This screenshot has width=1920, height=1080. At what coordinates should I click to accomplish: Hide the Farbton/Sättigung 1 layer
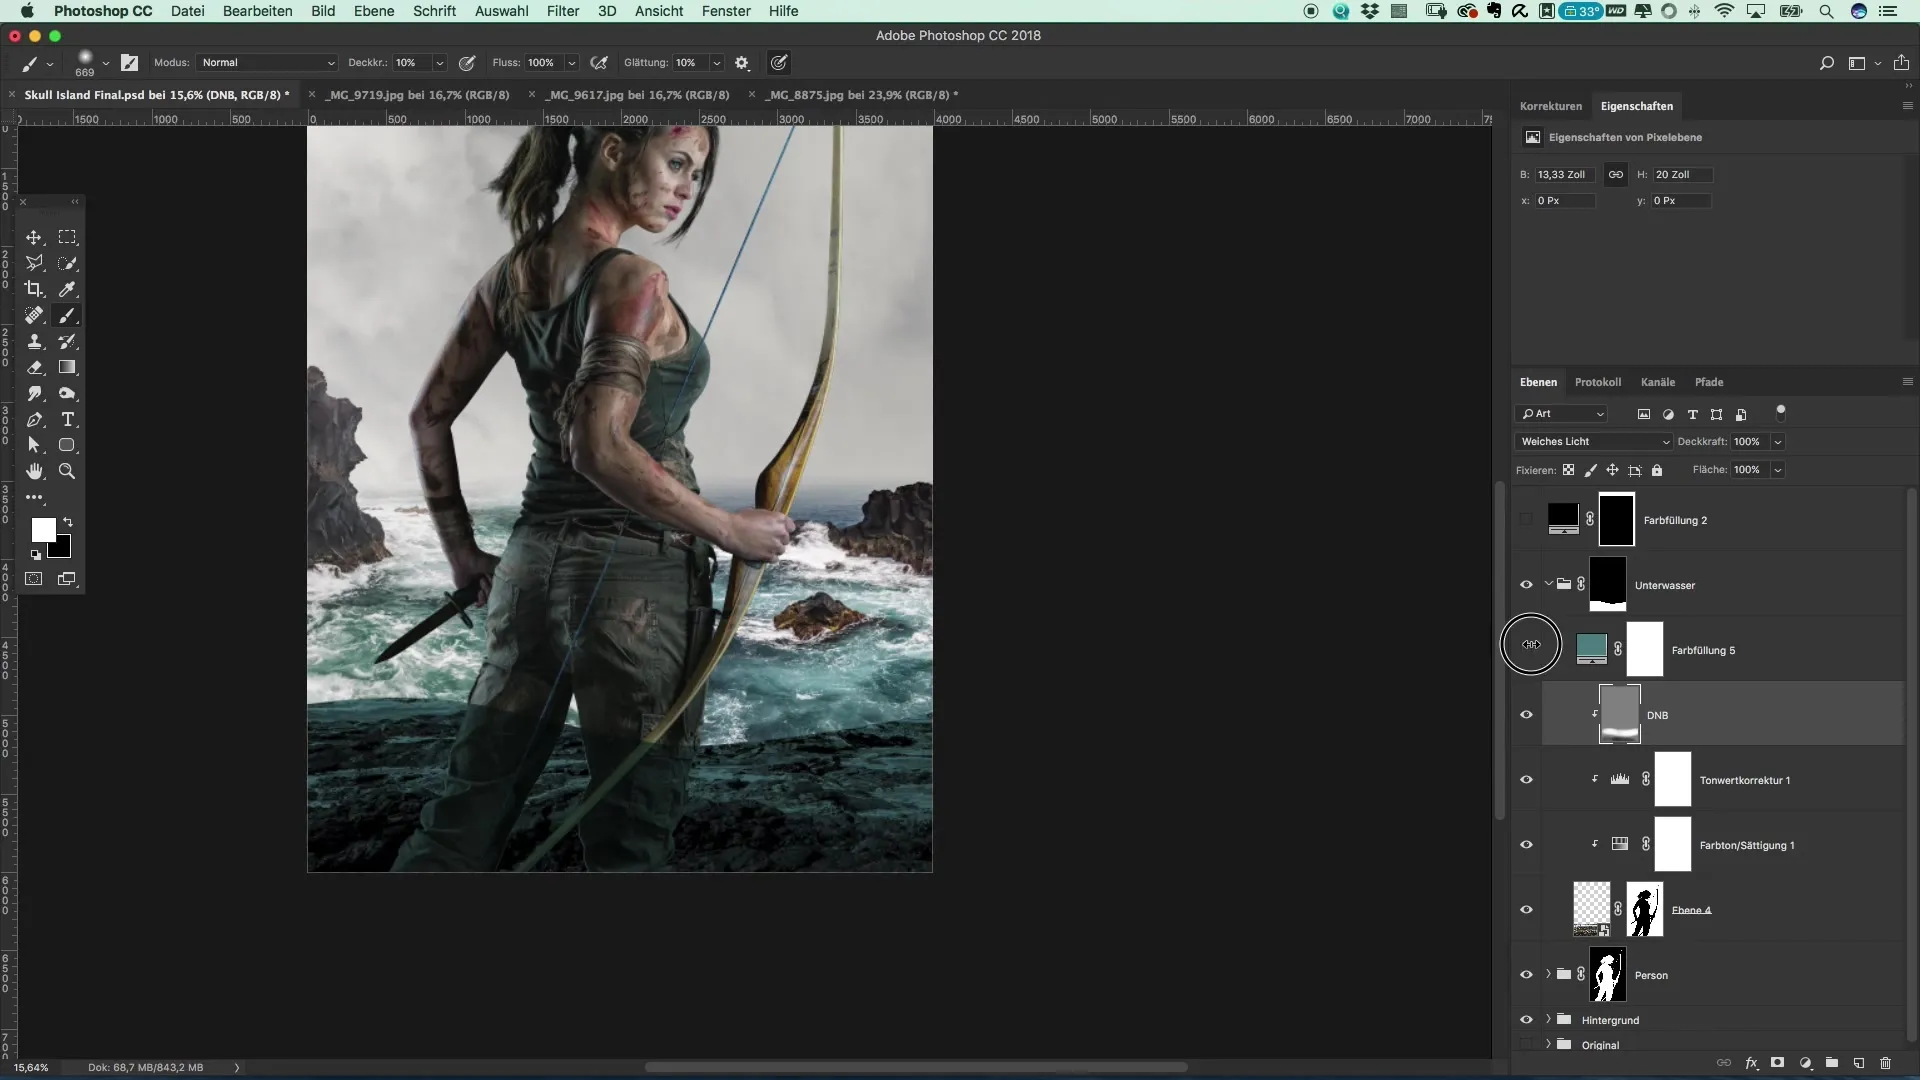(x=1526, y=845)
